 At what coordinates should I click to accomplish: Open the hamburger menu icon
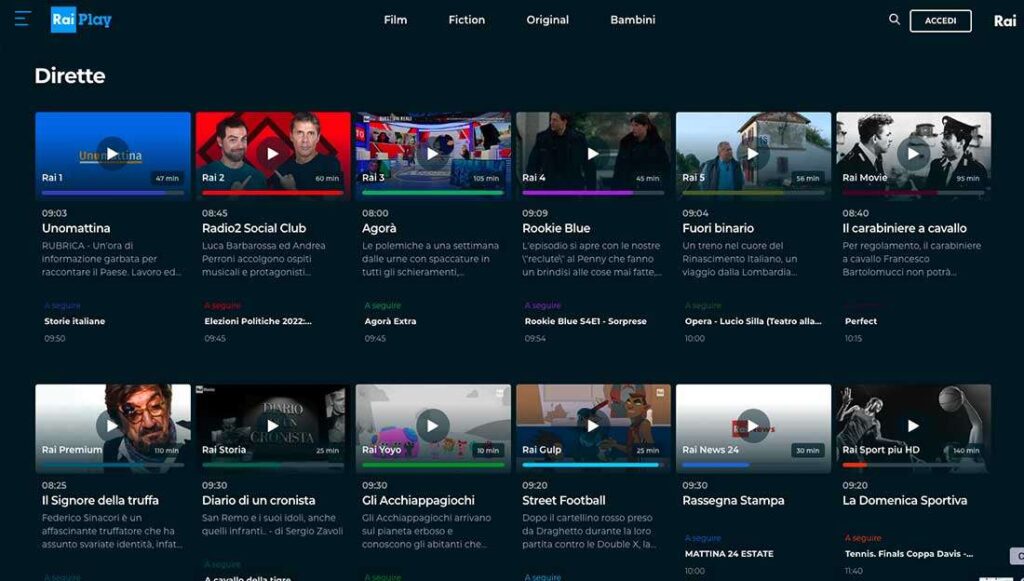coord(23,19)
